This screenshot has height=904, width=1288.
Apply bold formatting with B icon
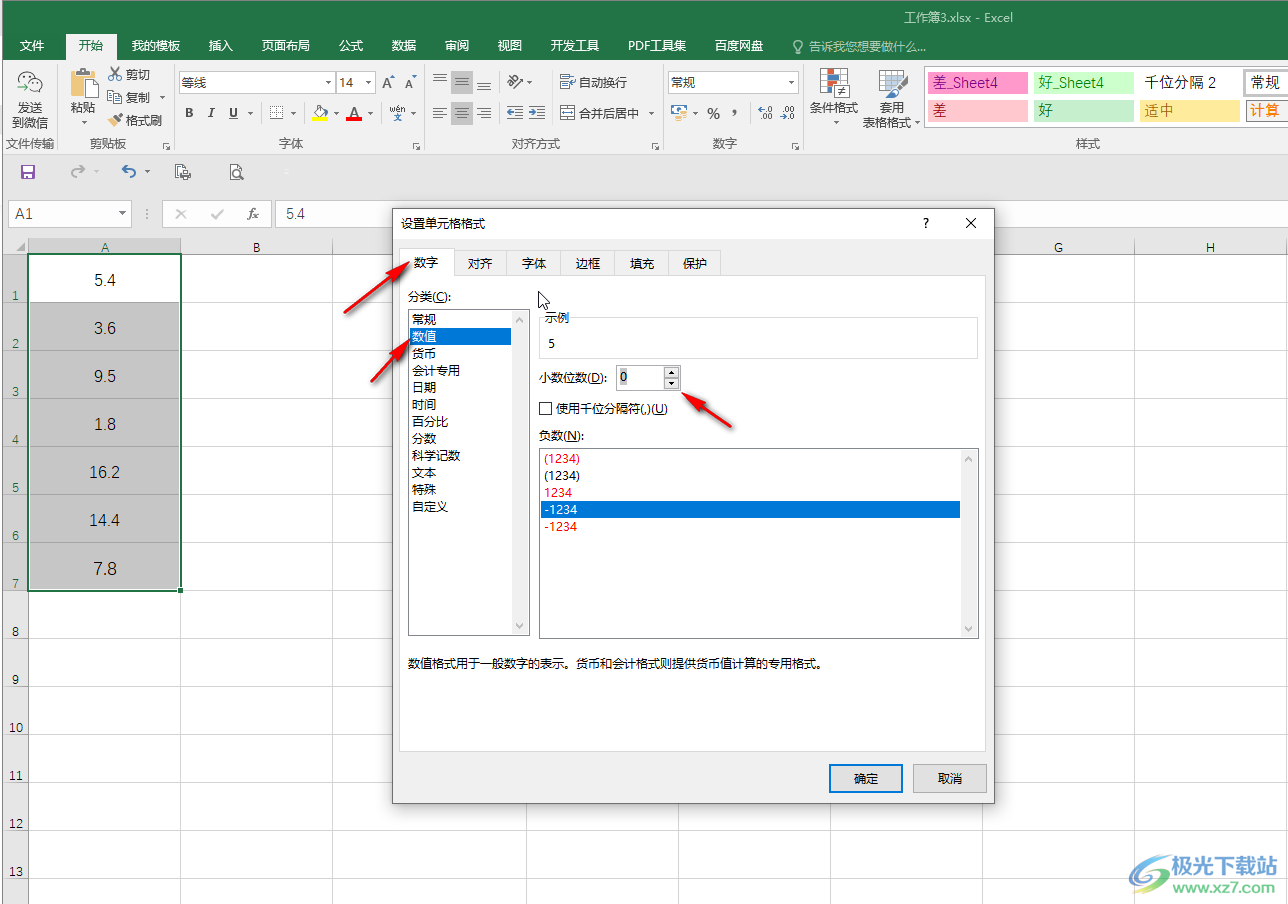click(x=189, y=114)
